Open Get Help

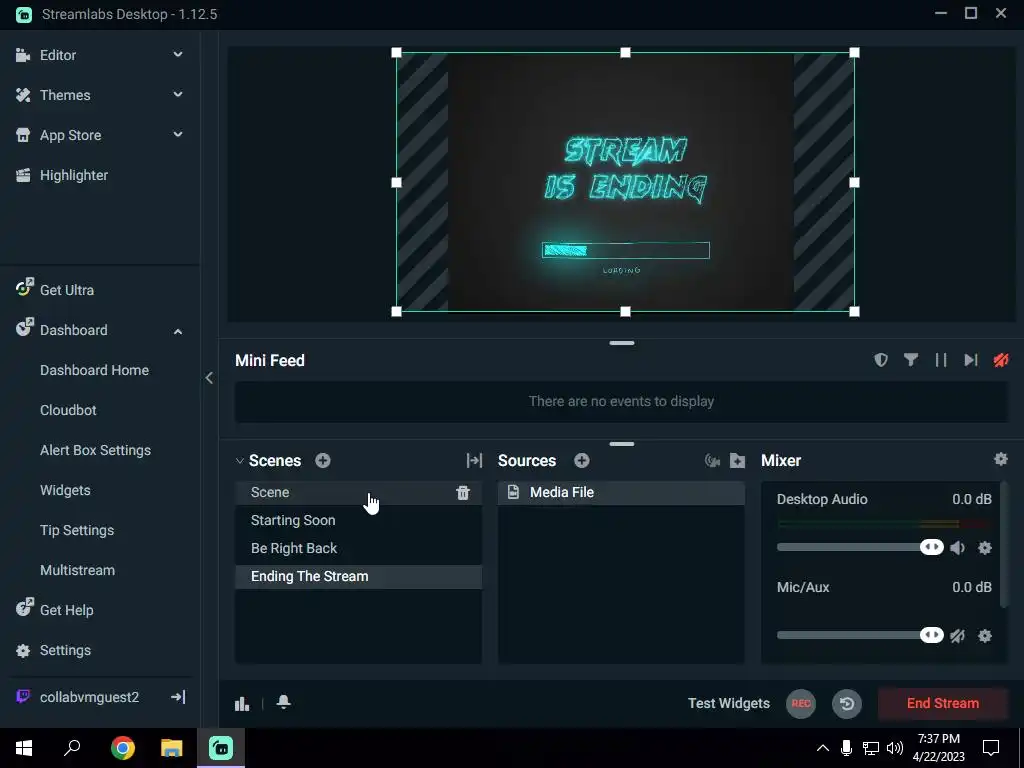pos(66,610)
